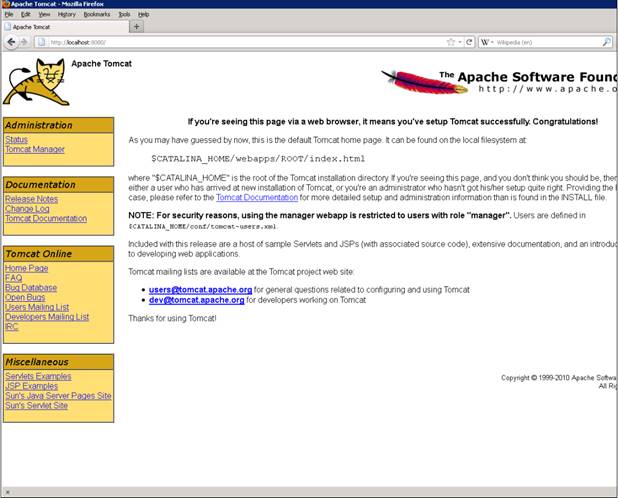This screenshot has height=498, width=618.
Task: Open the JSP Examples link
Action: point(31,386)
